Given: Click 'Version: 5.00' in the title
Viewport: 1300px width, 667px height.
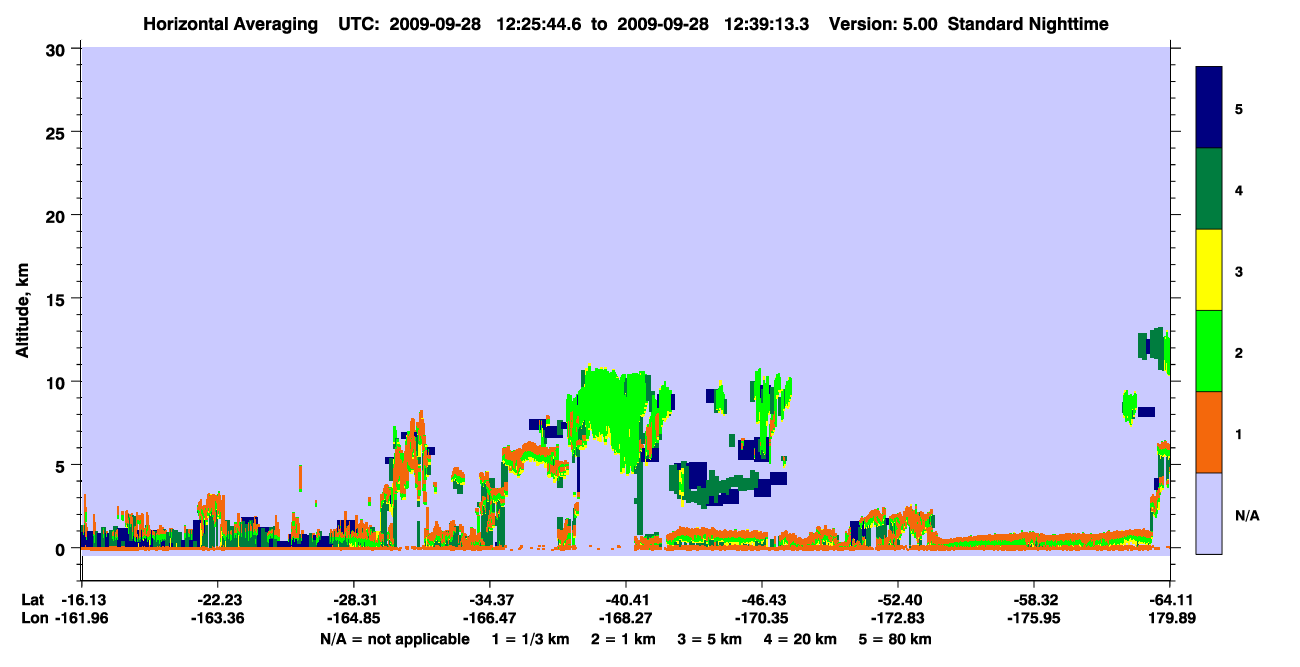Looking at the screenshot, I should tap(884, 24).
